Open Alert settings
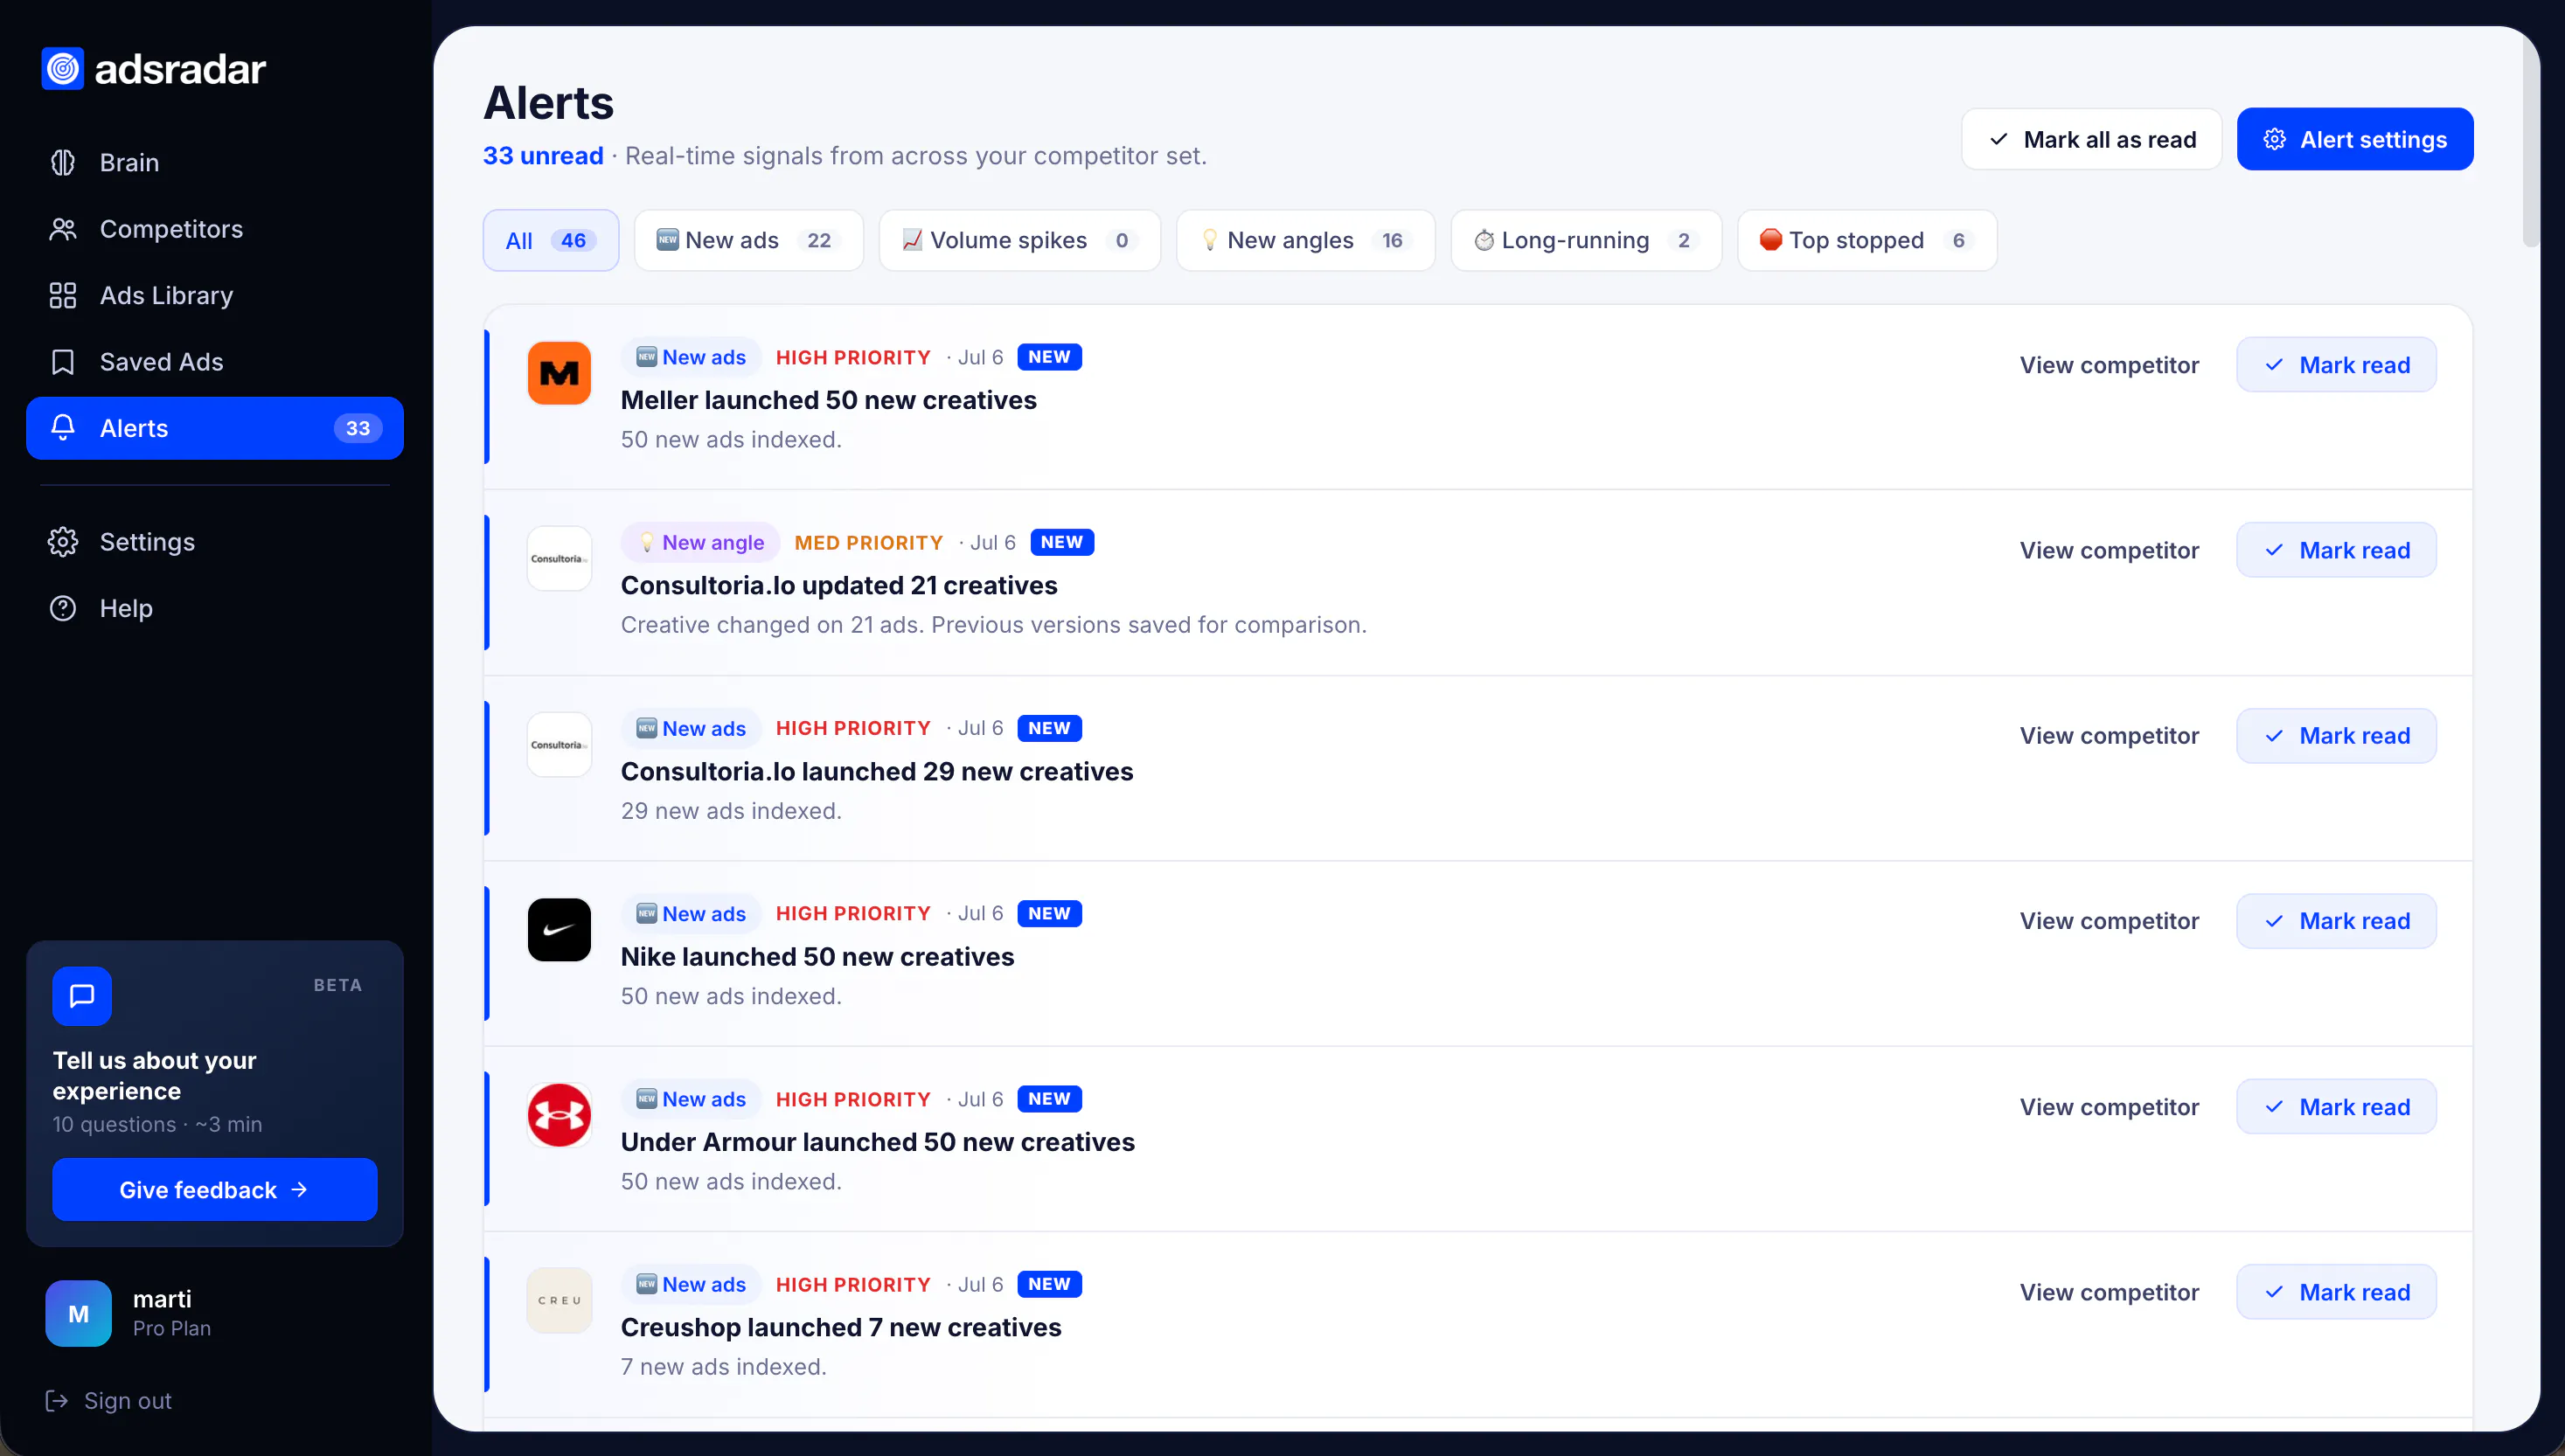2565x1456 pixels. [x=2355, y=139]
